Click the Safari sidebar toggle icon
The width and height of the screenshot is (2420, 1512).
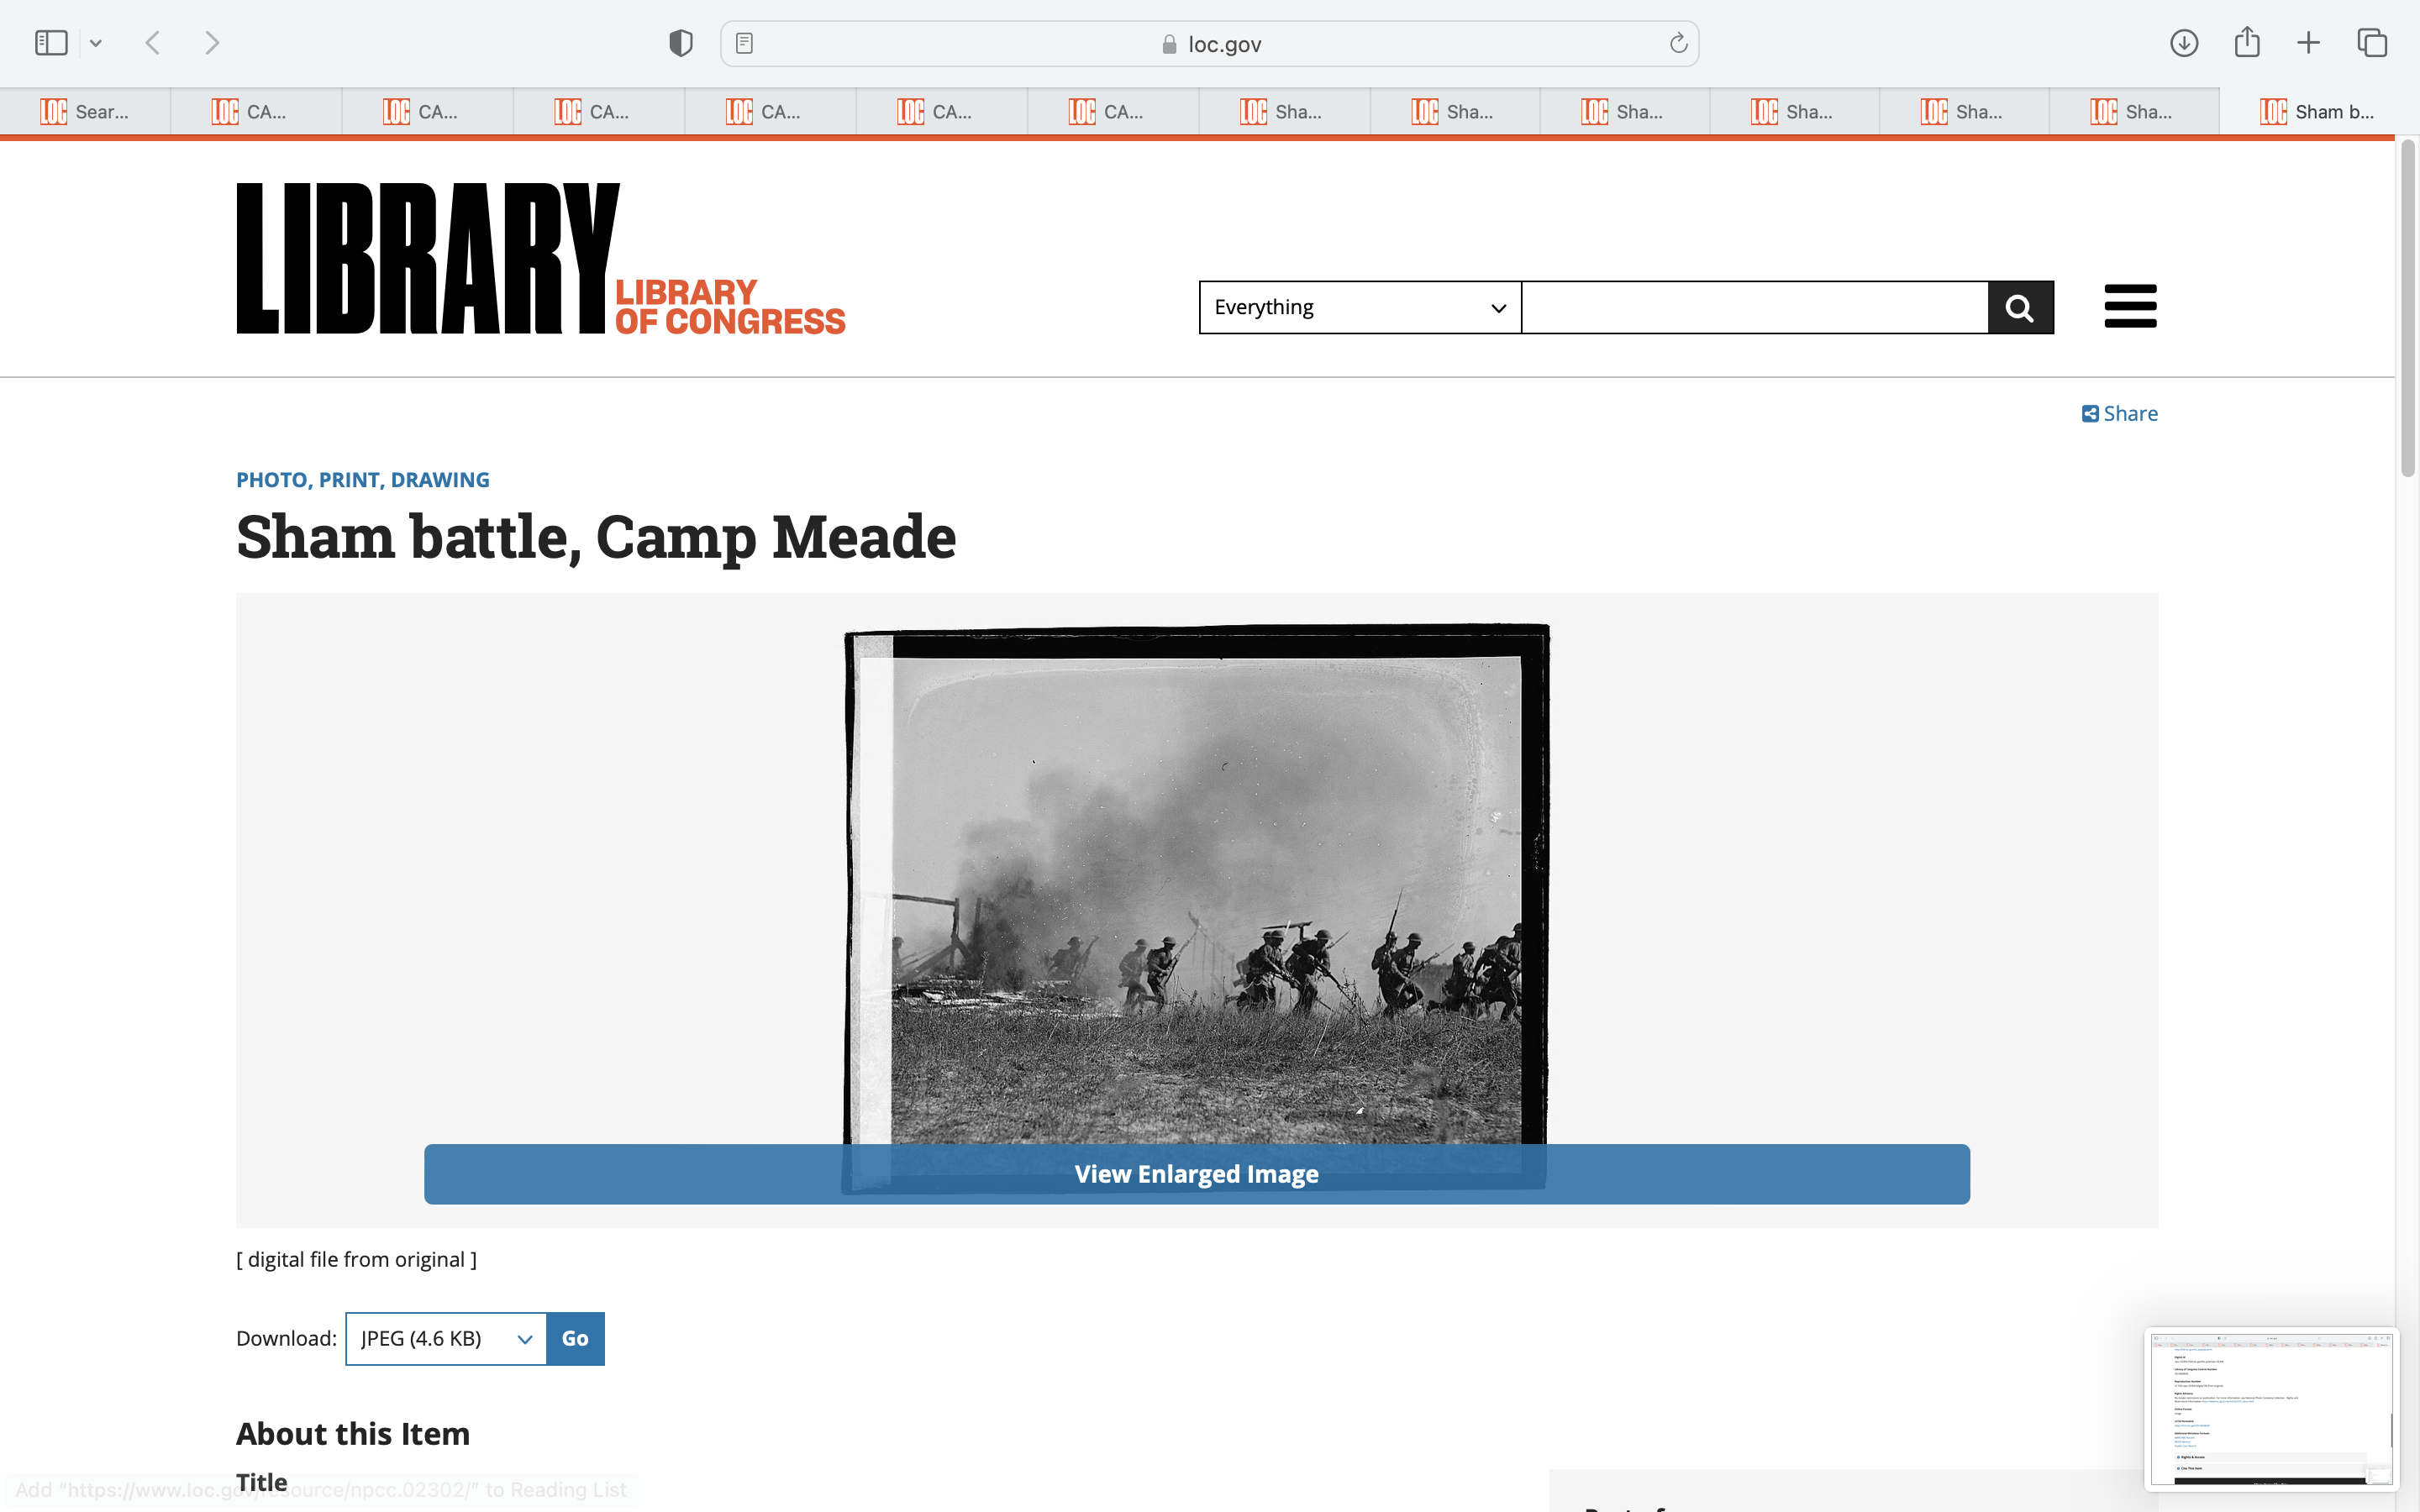(x=51, y=43)
